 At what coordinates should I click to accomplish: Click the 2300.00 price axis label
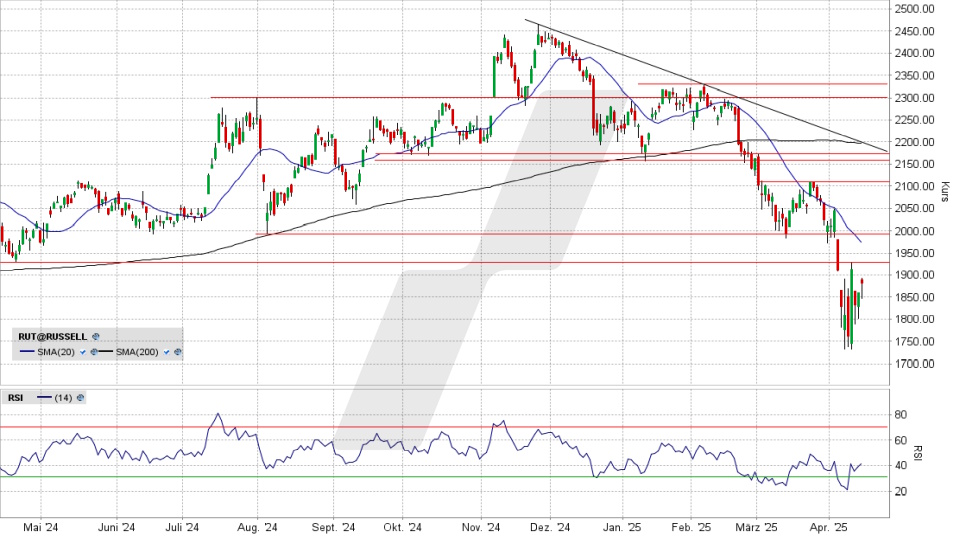(x=914, y=98)
